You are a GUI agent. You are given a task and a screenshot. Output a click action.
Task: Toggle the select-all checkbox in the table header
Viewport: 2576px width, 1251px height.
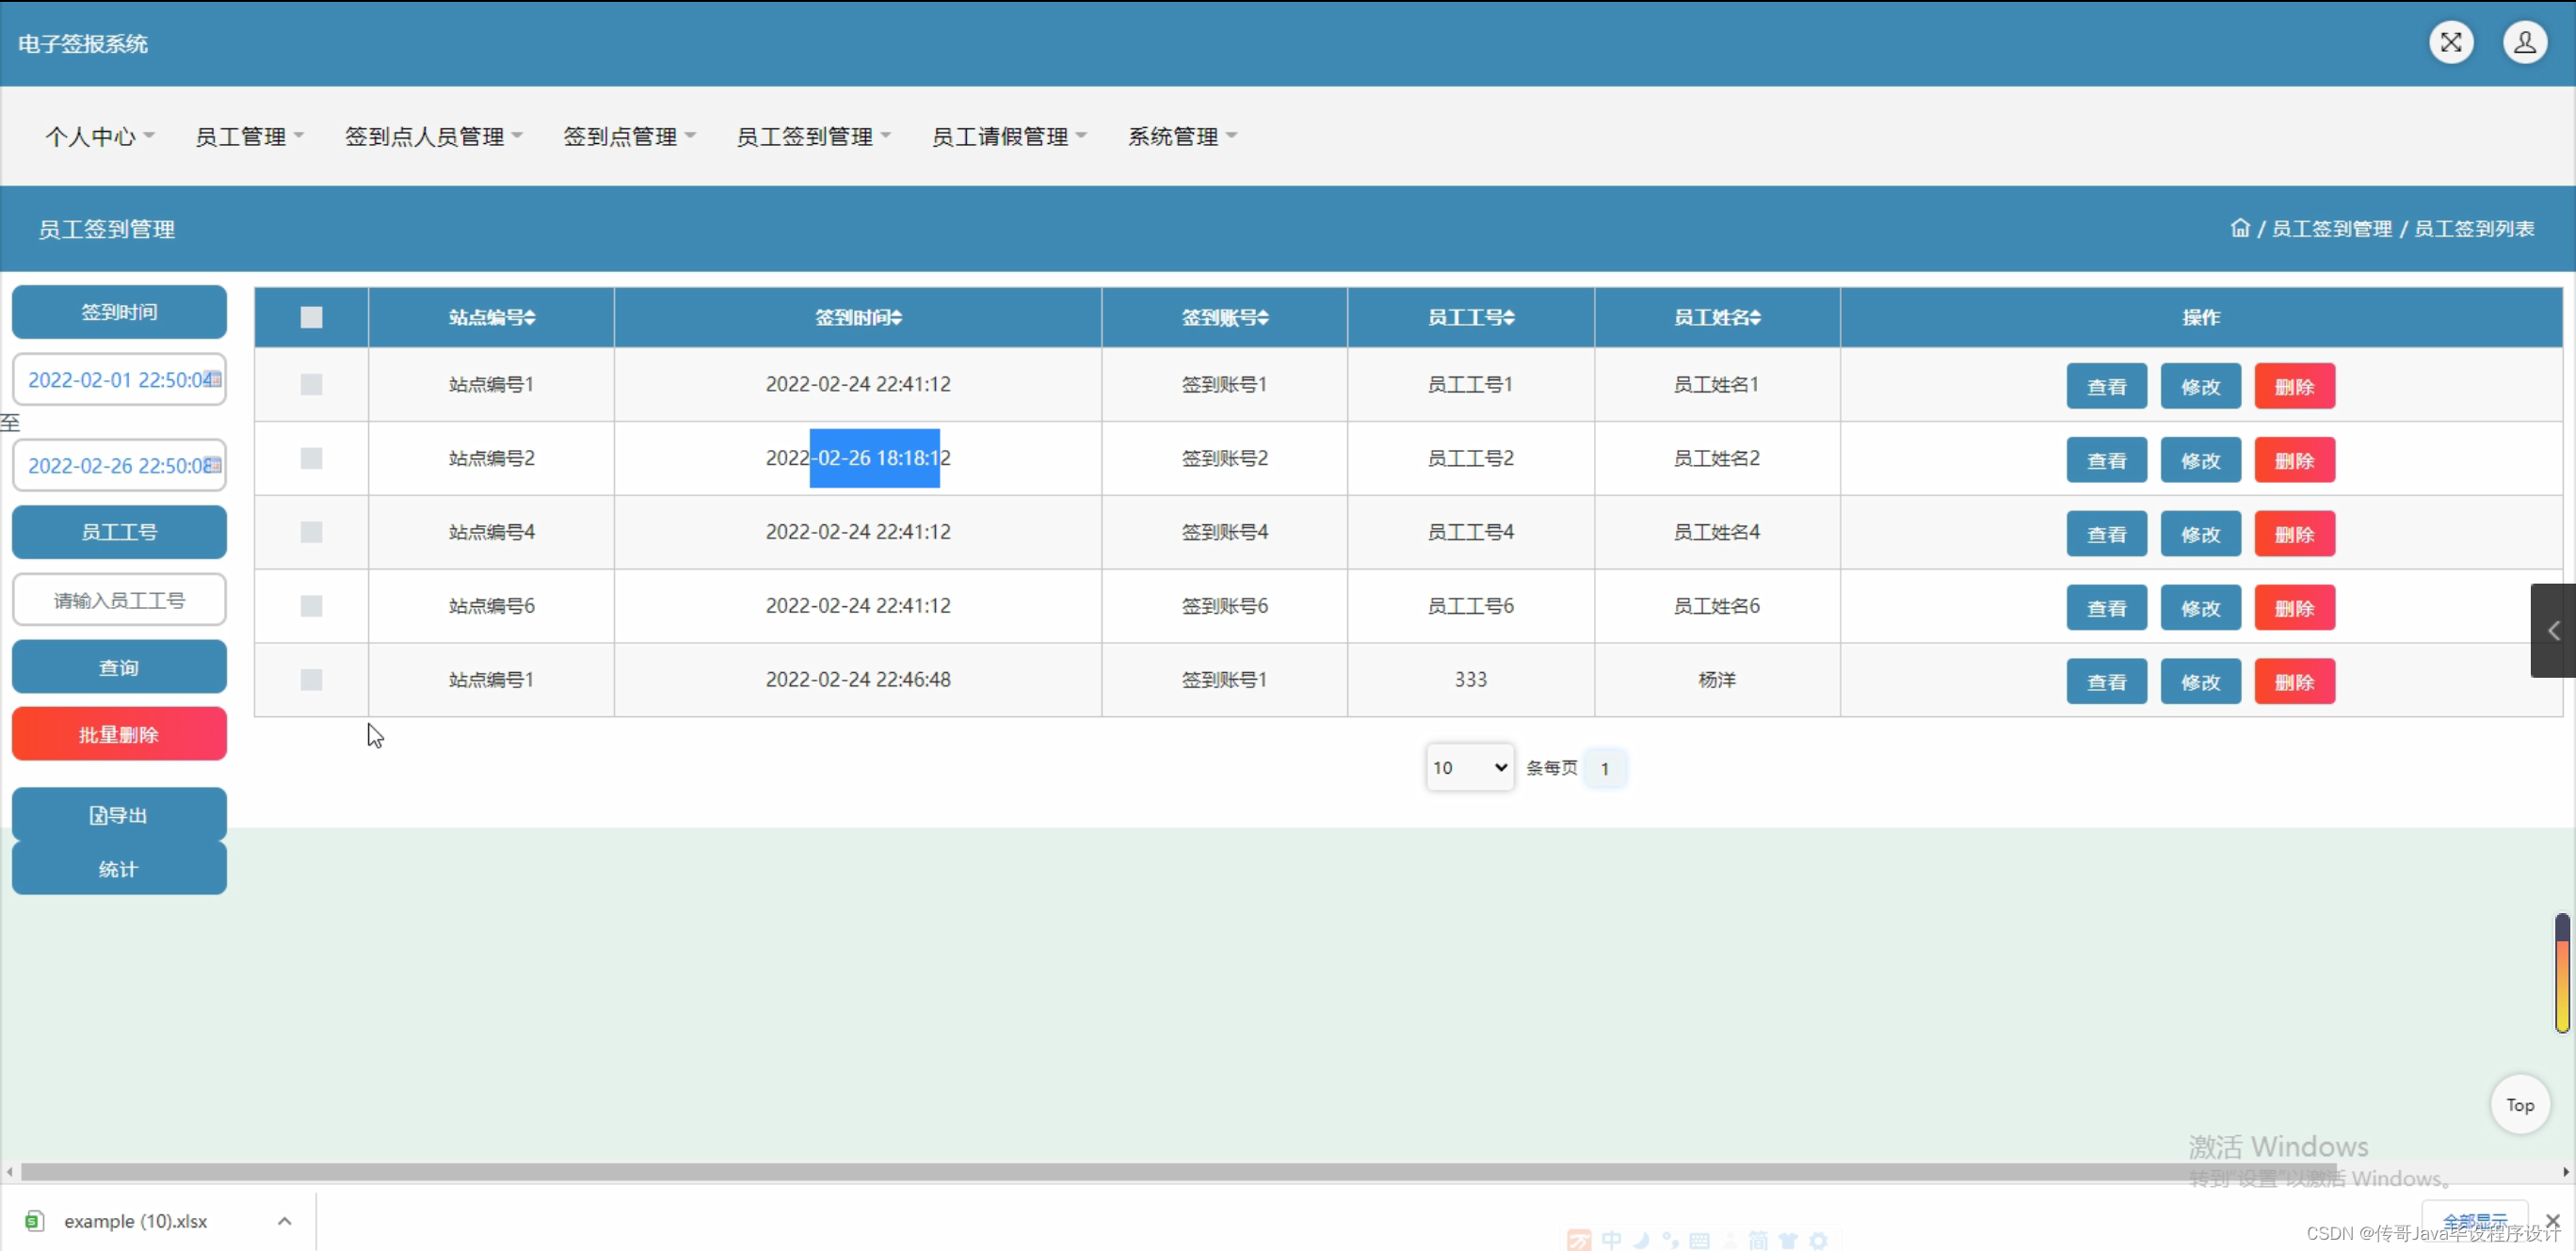(x=310, y=317)
